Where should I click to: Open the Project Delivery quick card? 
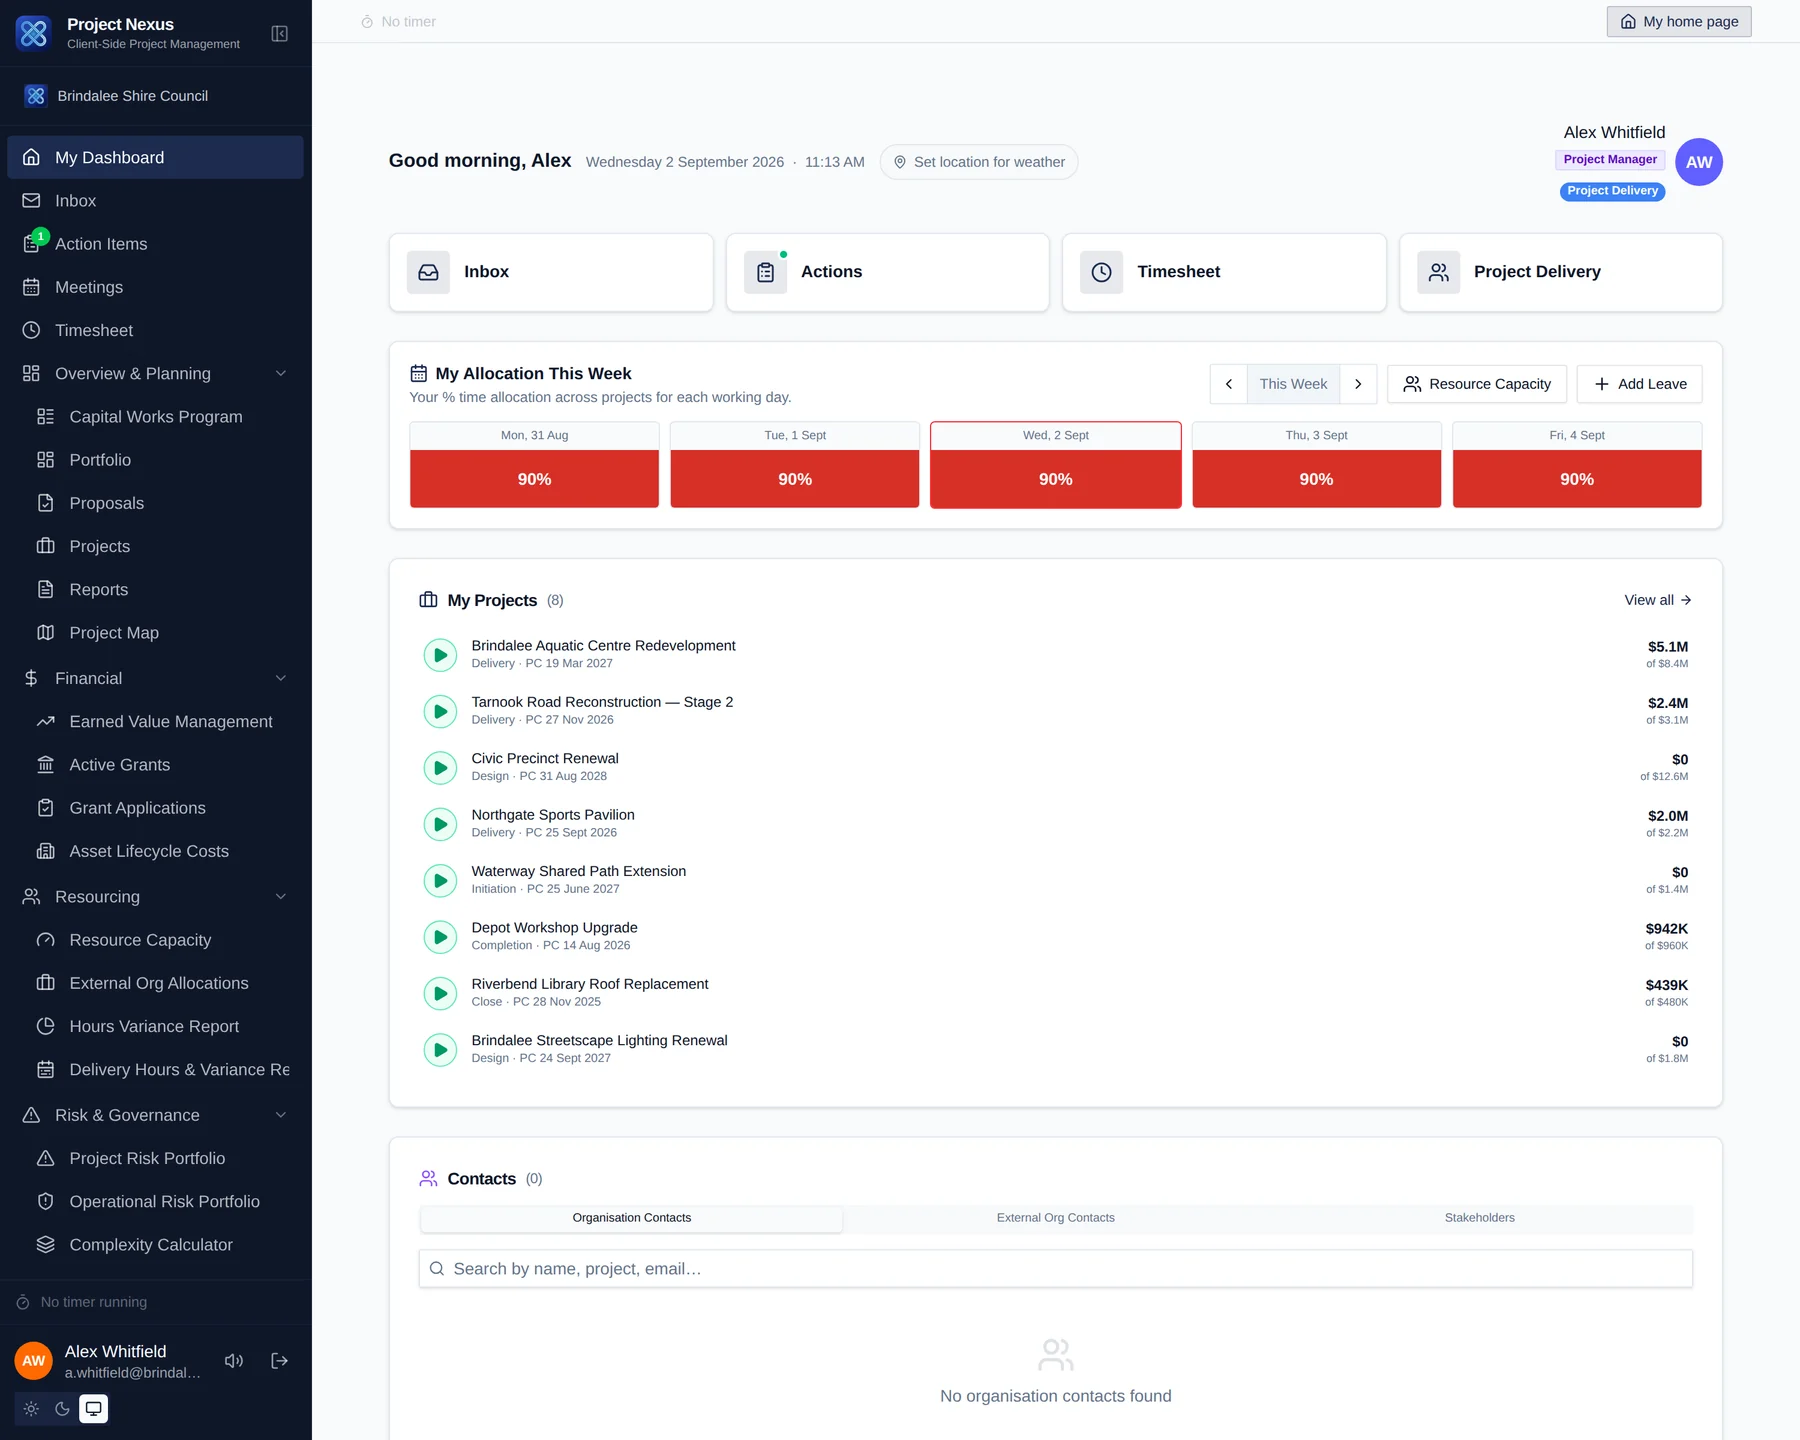1561,272
